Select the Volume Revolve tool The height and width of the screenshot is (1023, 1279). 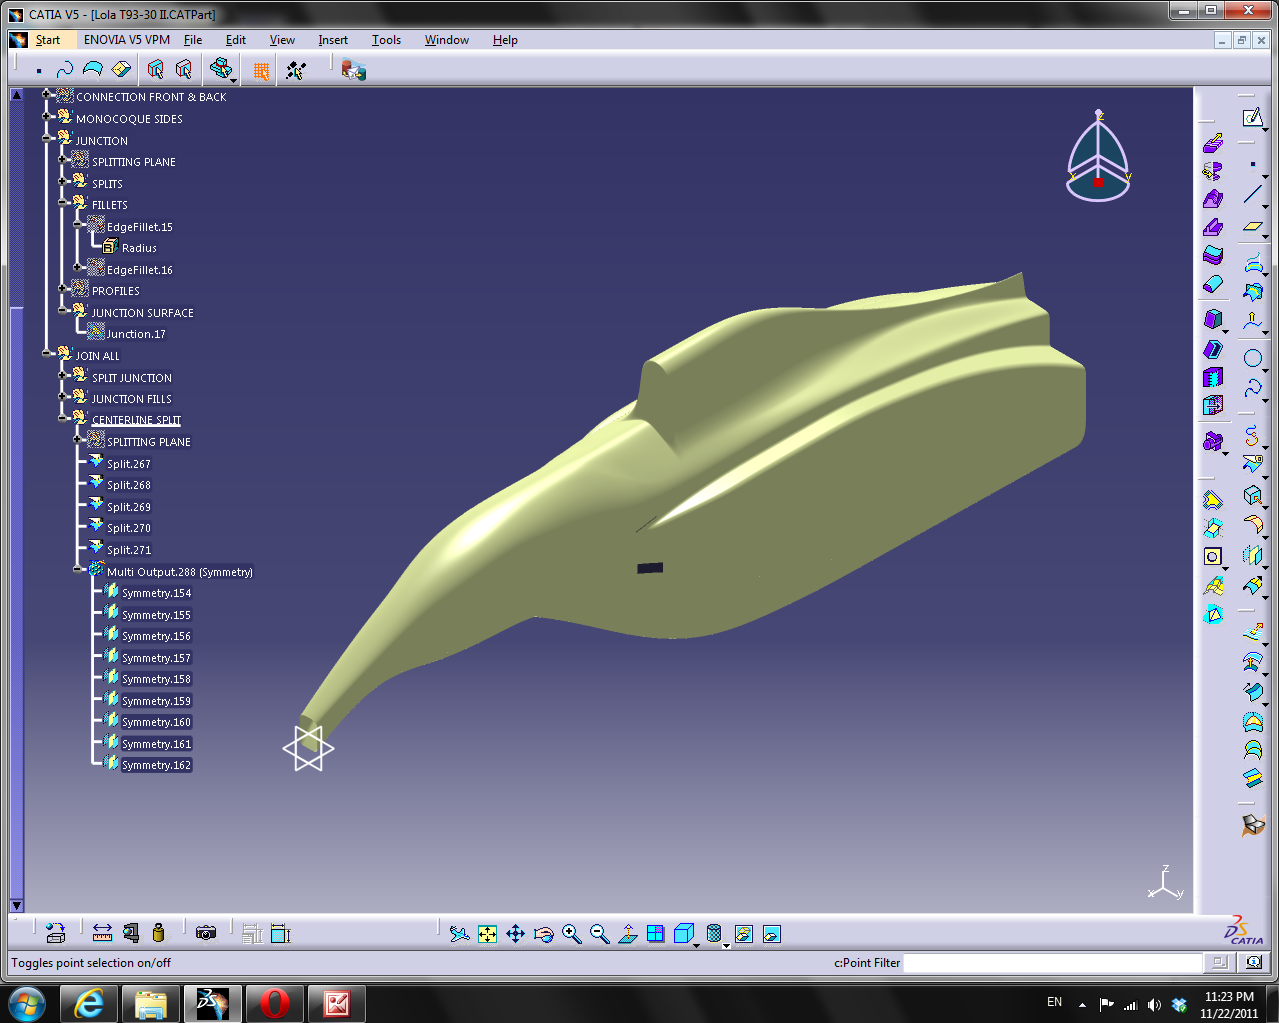pos(1213,170)
